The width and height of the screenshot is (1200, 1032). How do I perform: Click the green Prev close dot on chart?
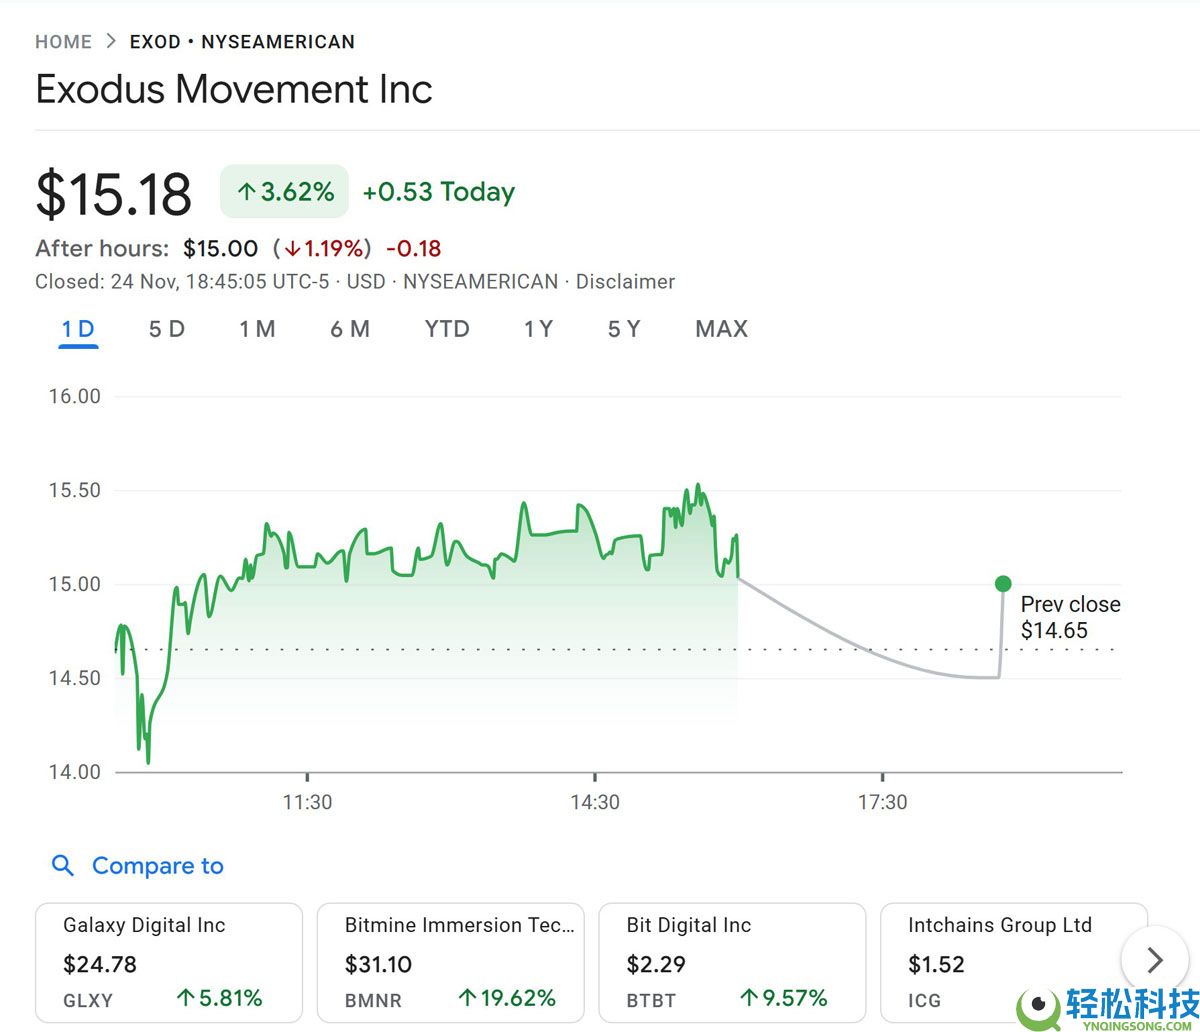(x=1003, y=582)
